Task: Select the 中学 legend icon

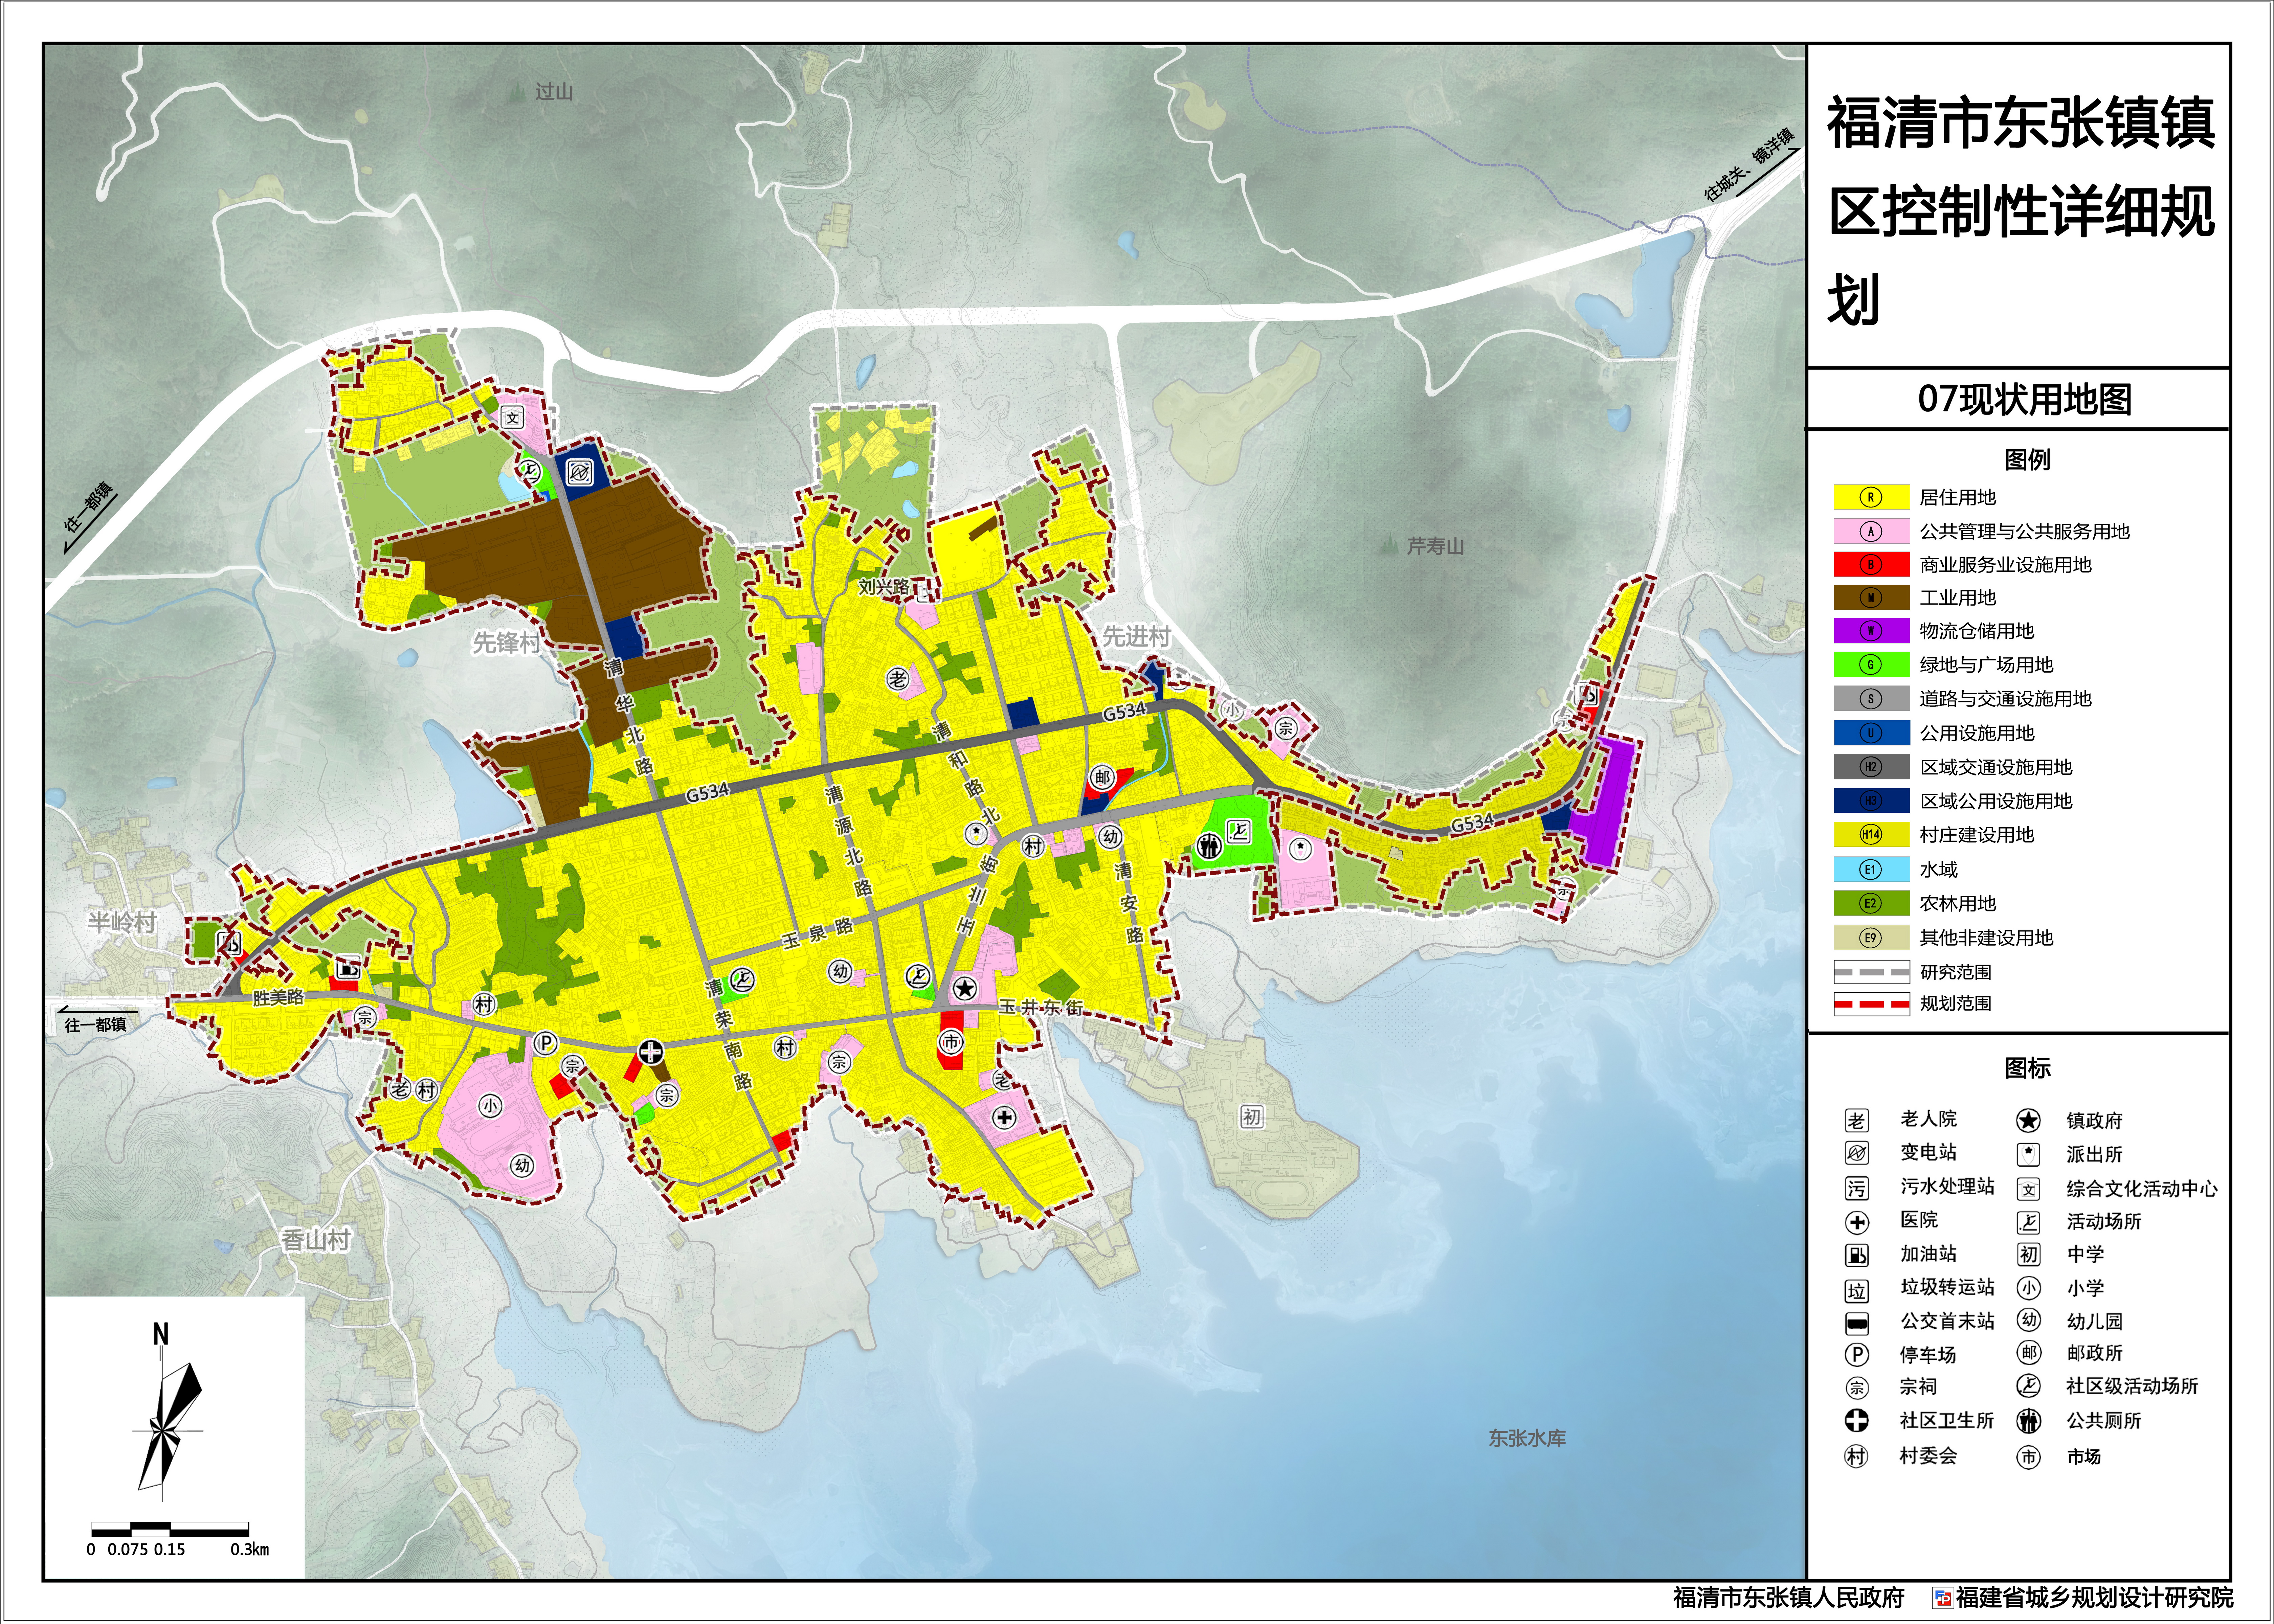Action: pyautogui.click(x=2028, y=1255)
